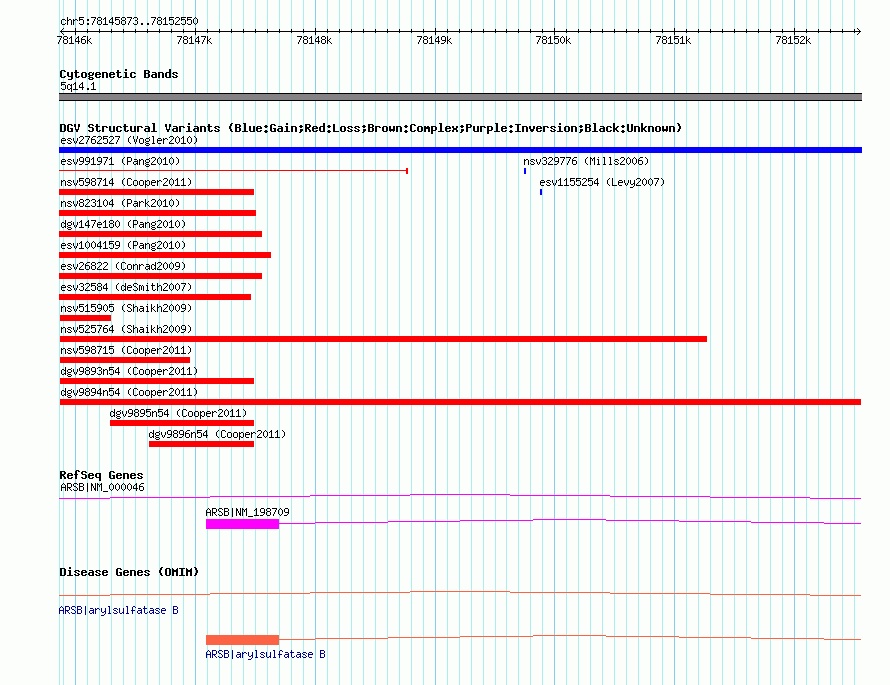Click the Disease Genes (OMIM) track title

pyautogui.click(x=129, y=572)
